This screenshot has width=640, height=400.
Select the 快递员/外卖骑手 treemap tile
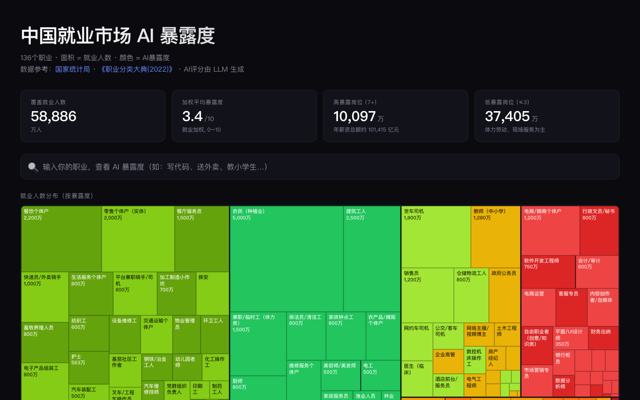(45, 297)
